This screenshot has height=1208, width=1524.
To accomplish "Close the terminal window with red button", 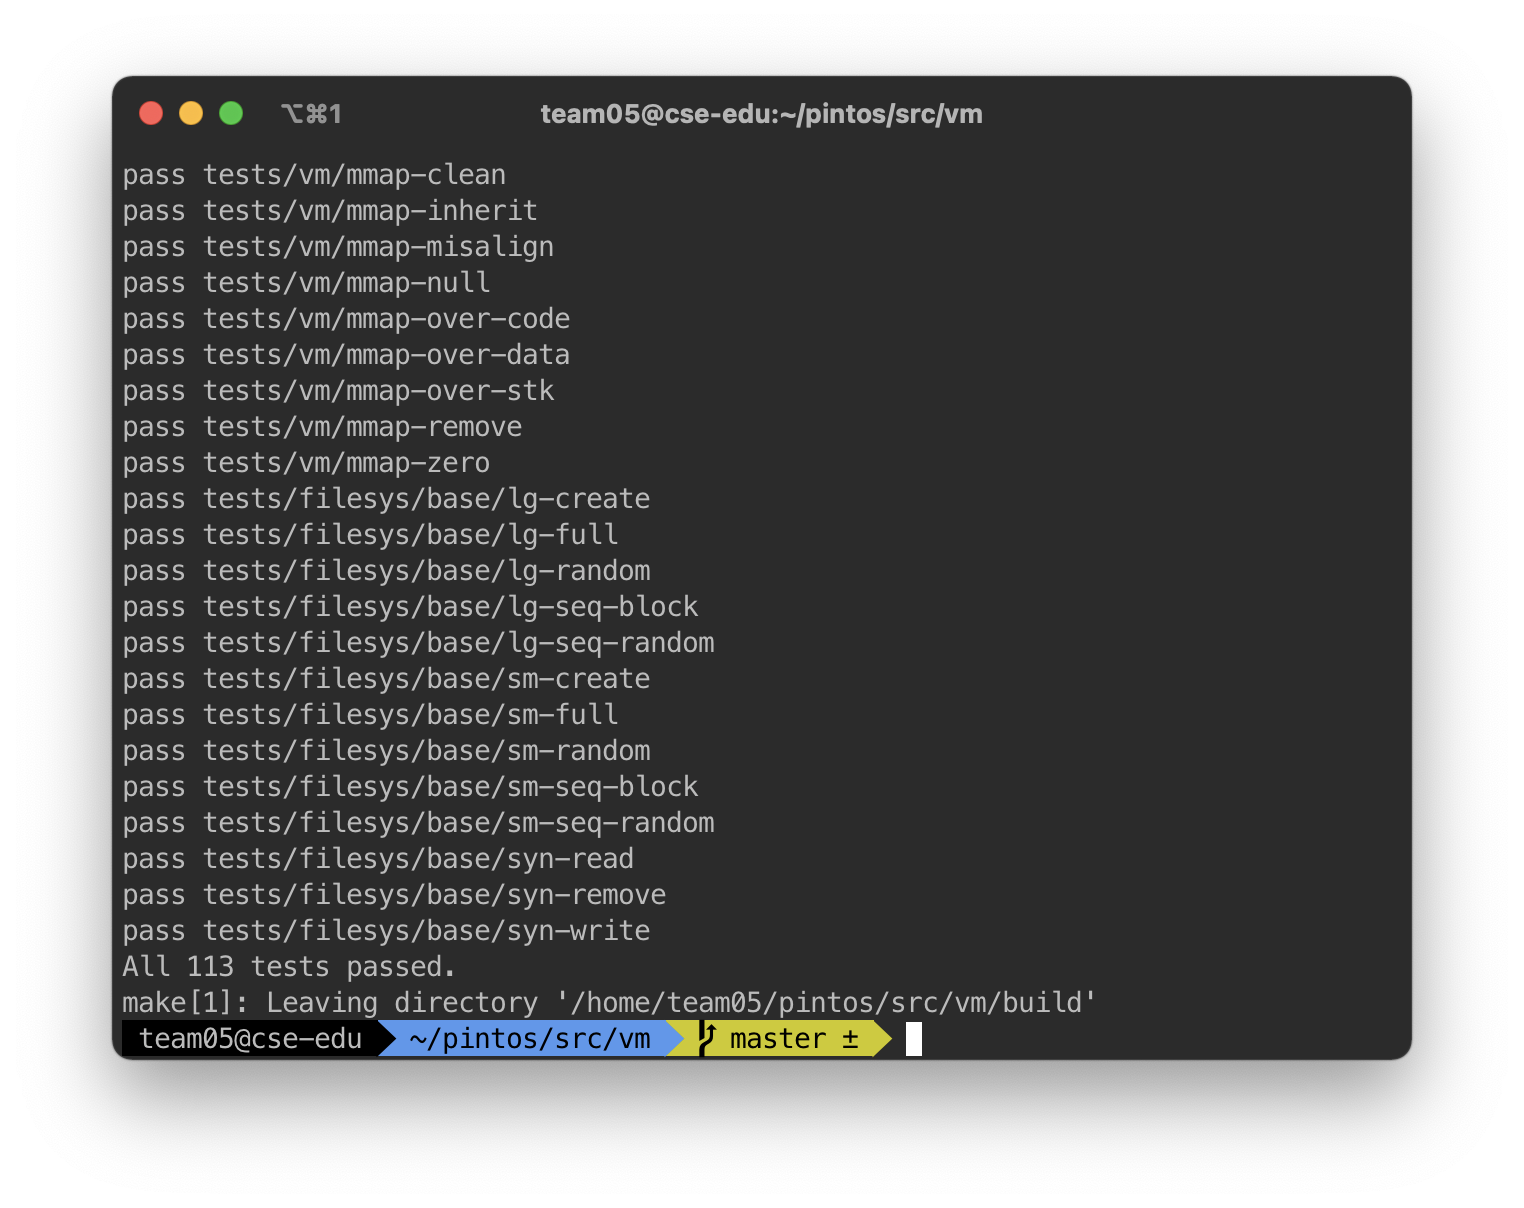I will (151, 113).
